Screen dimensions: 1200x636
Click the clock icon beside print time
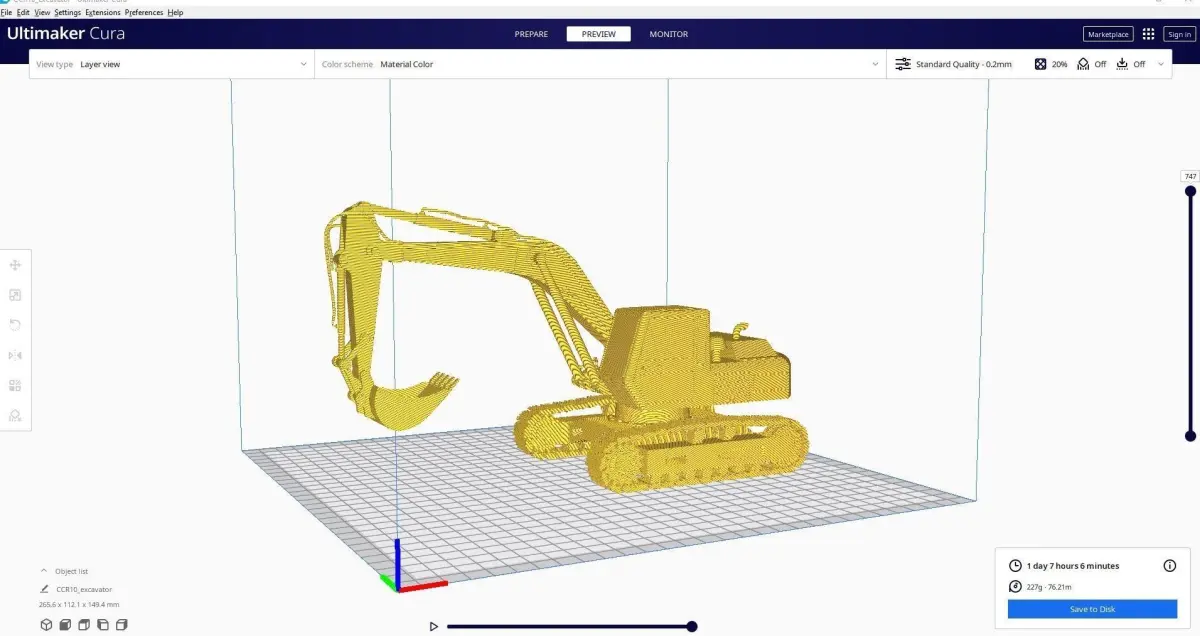click(1016, 566)
